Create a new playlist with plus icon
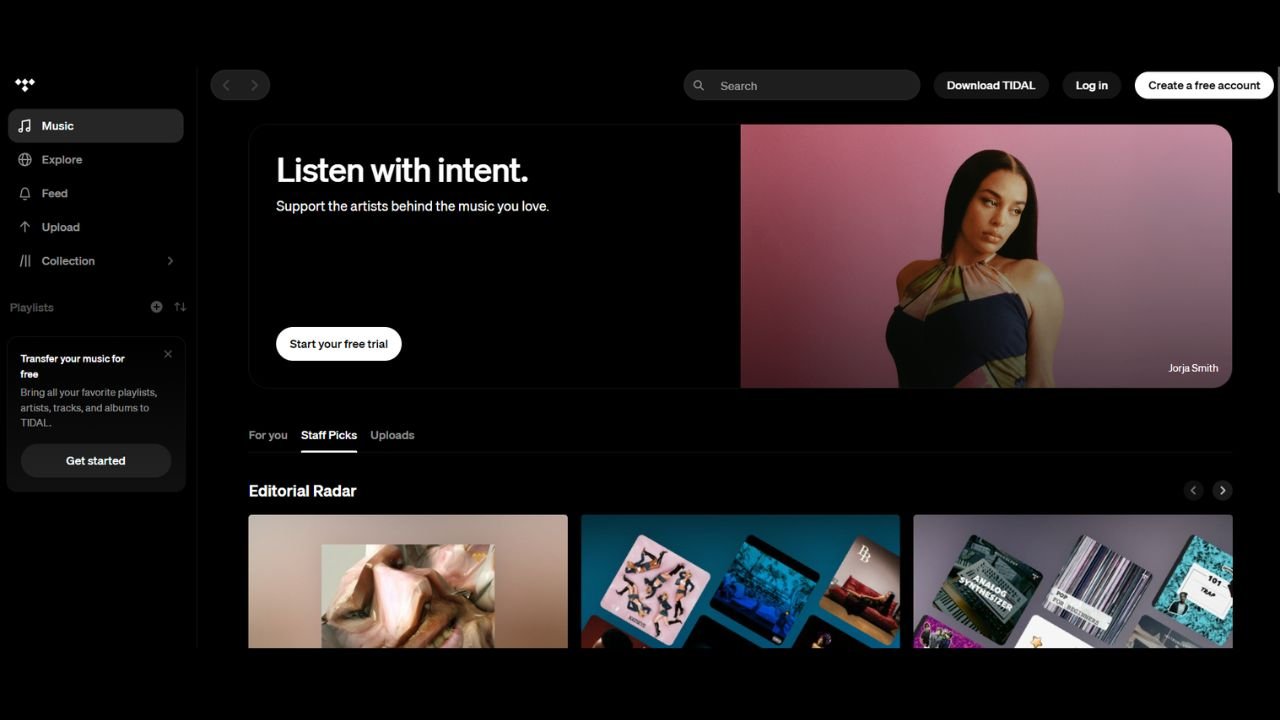1280x720 pixels. click(156, 307)
